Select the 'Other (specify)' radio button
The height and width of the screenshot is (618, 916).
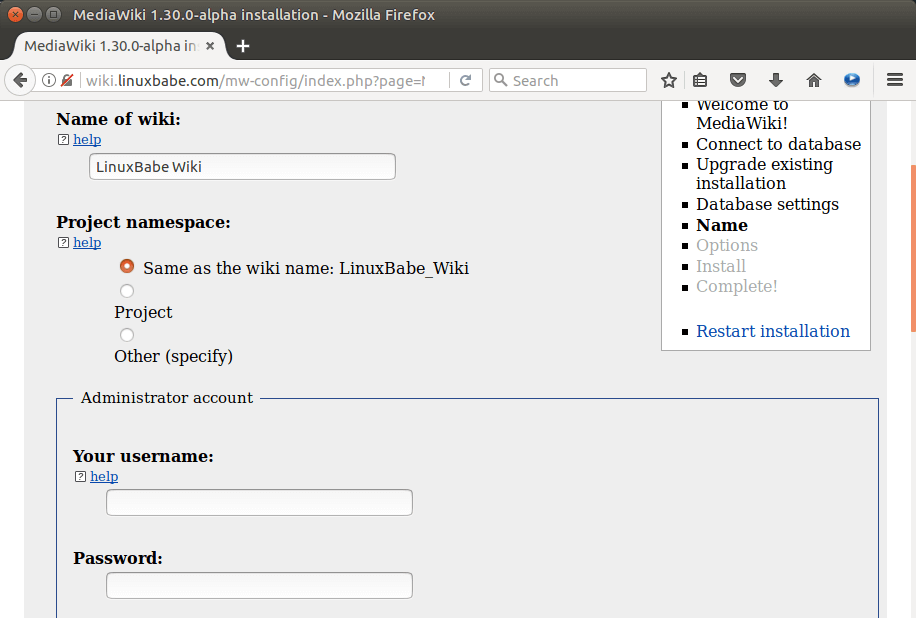pyautogui.click(x=127, y=335)
